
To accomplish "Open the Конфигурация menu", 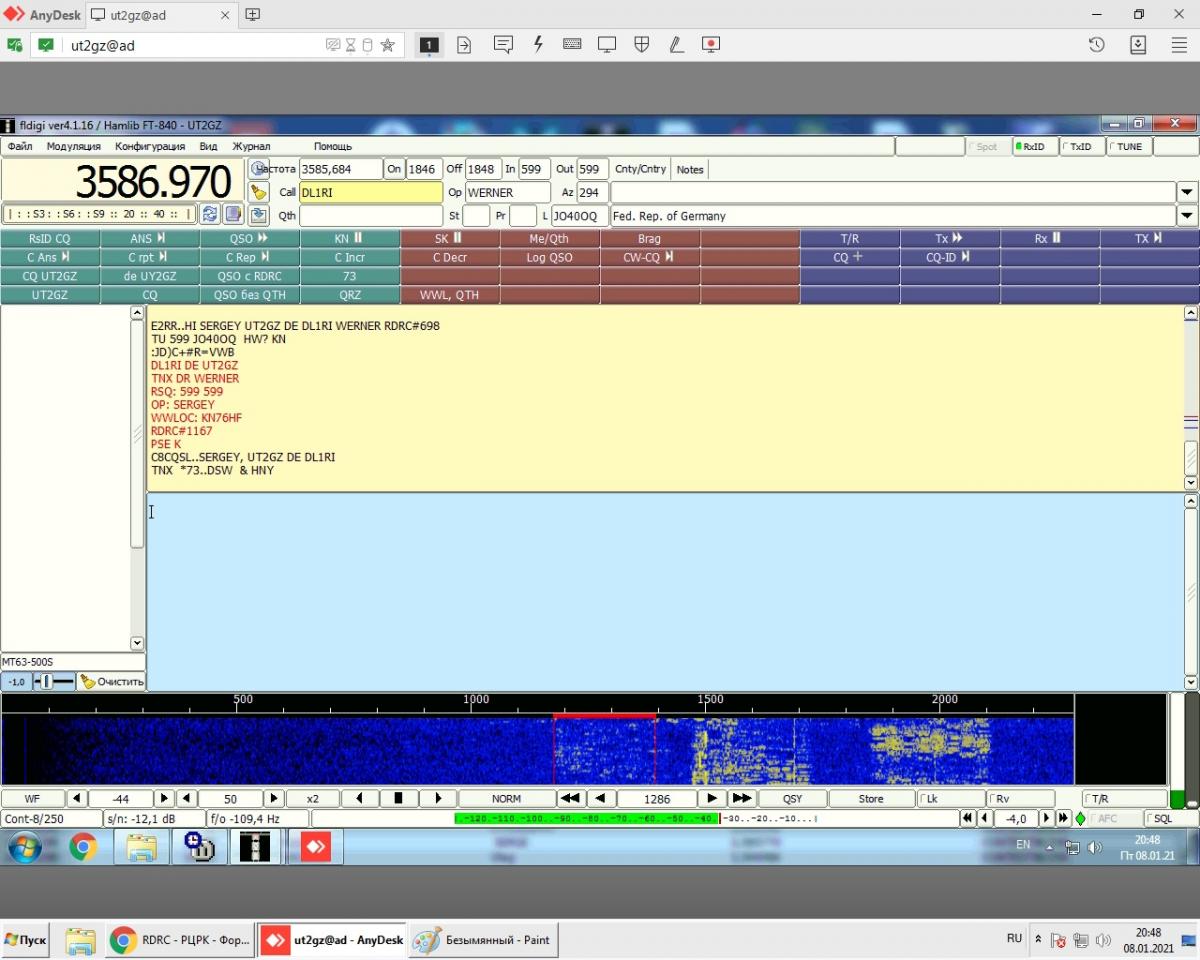I will pyautogui.click(x=150, y=147).
